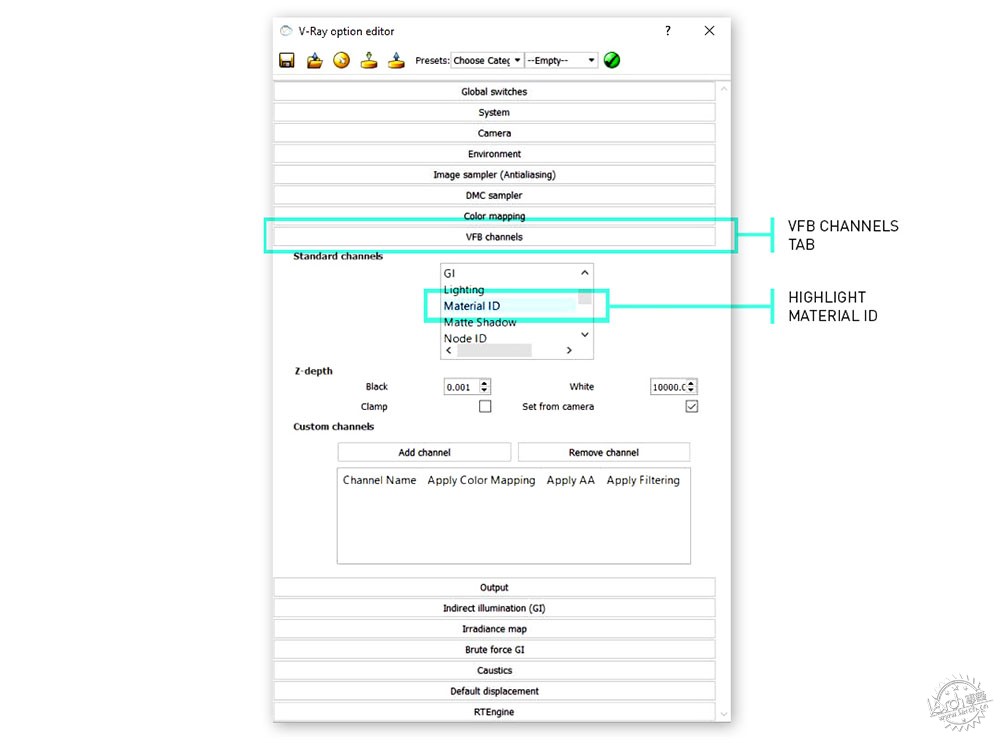Expand the Image sampler (Antialiasing) rollout
This screenshot has height=743, width=1000.
494,175
